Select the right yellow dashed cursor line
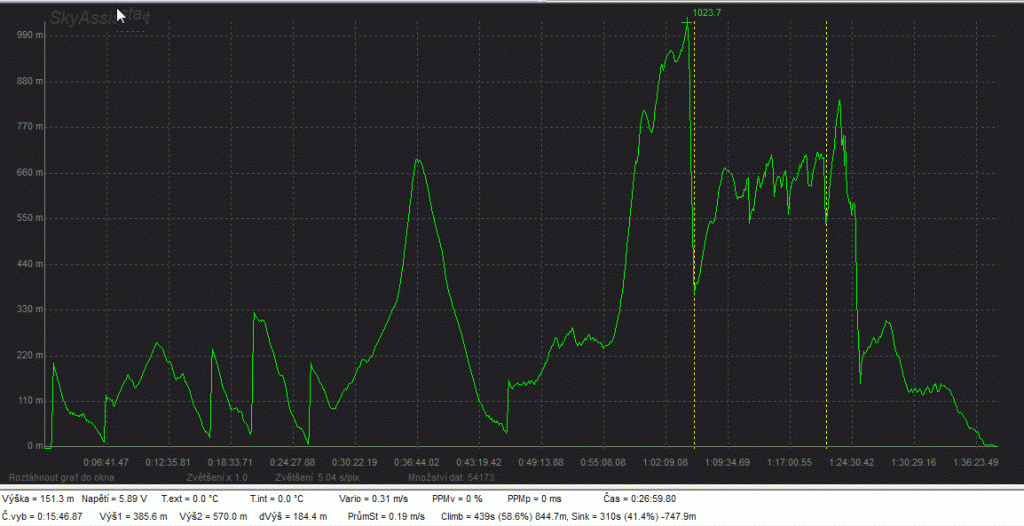 click(826, 250)
